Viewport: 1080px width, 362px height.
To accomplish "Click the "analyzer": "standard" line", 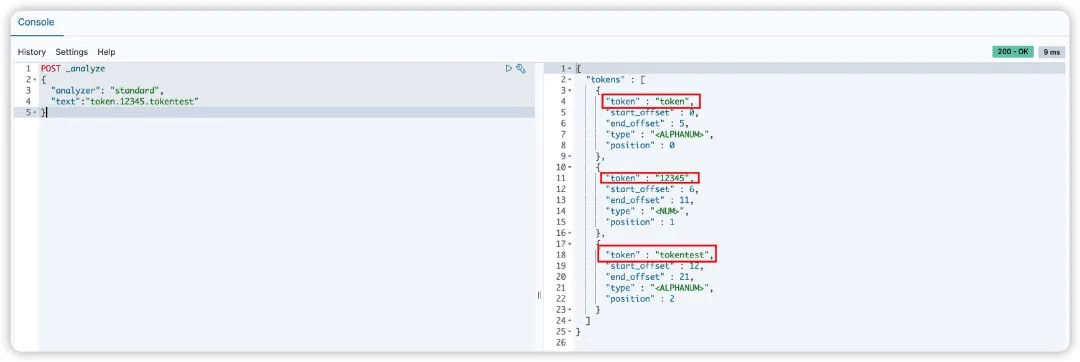I will pos(107,90).
